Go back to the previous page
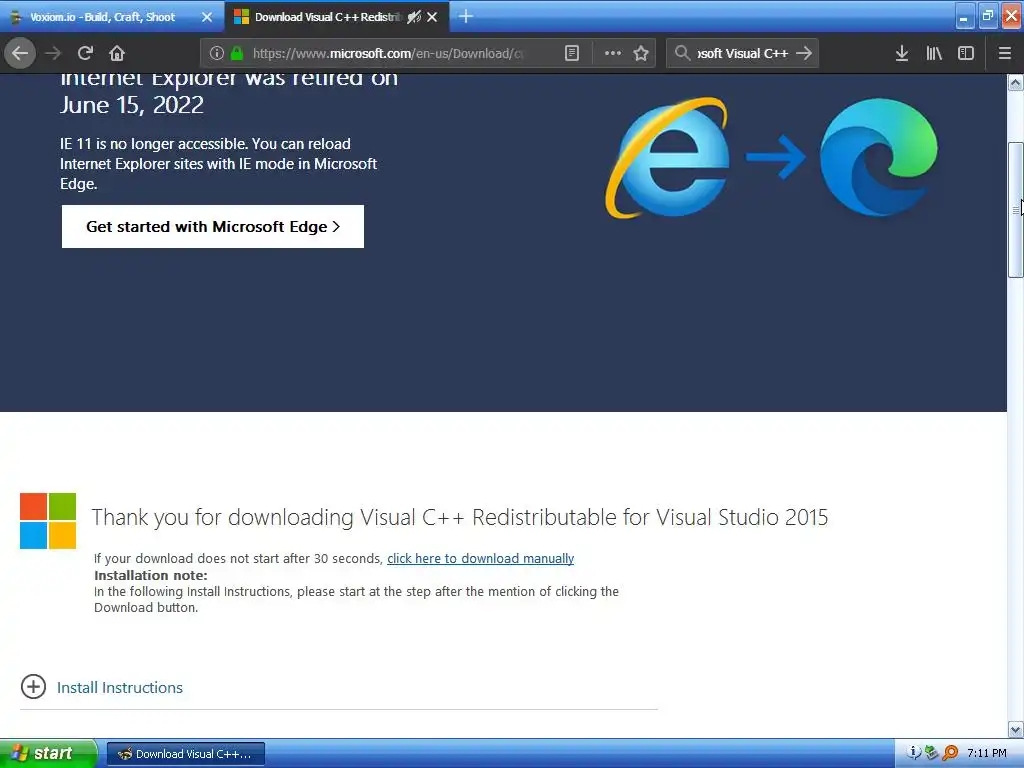The image size is (1024, 768). tap(20, 53)
